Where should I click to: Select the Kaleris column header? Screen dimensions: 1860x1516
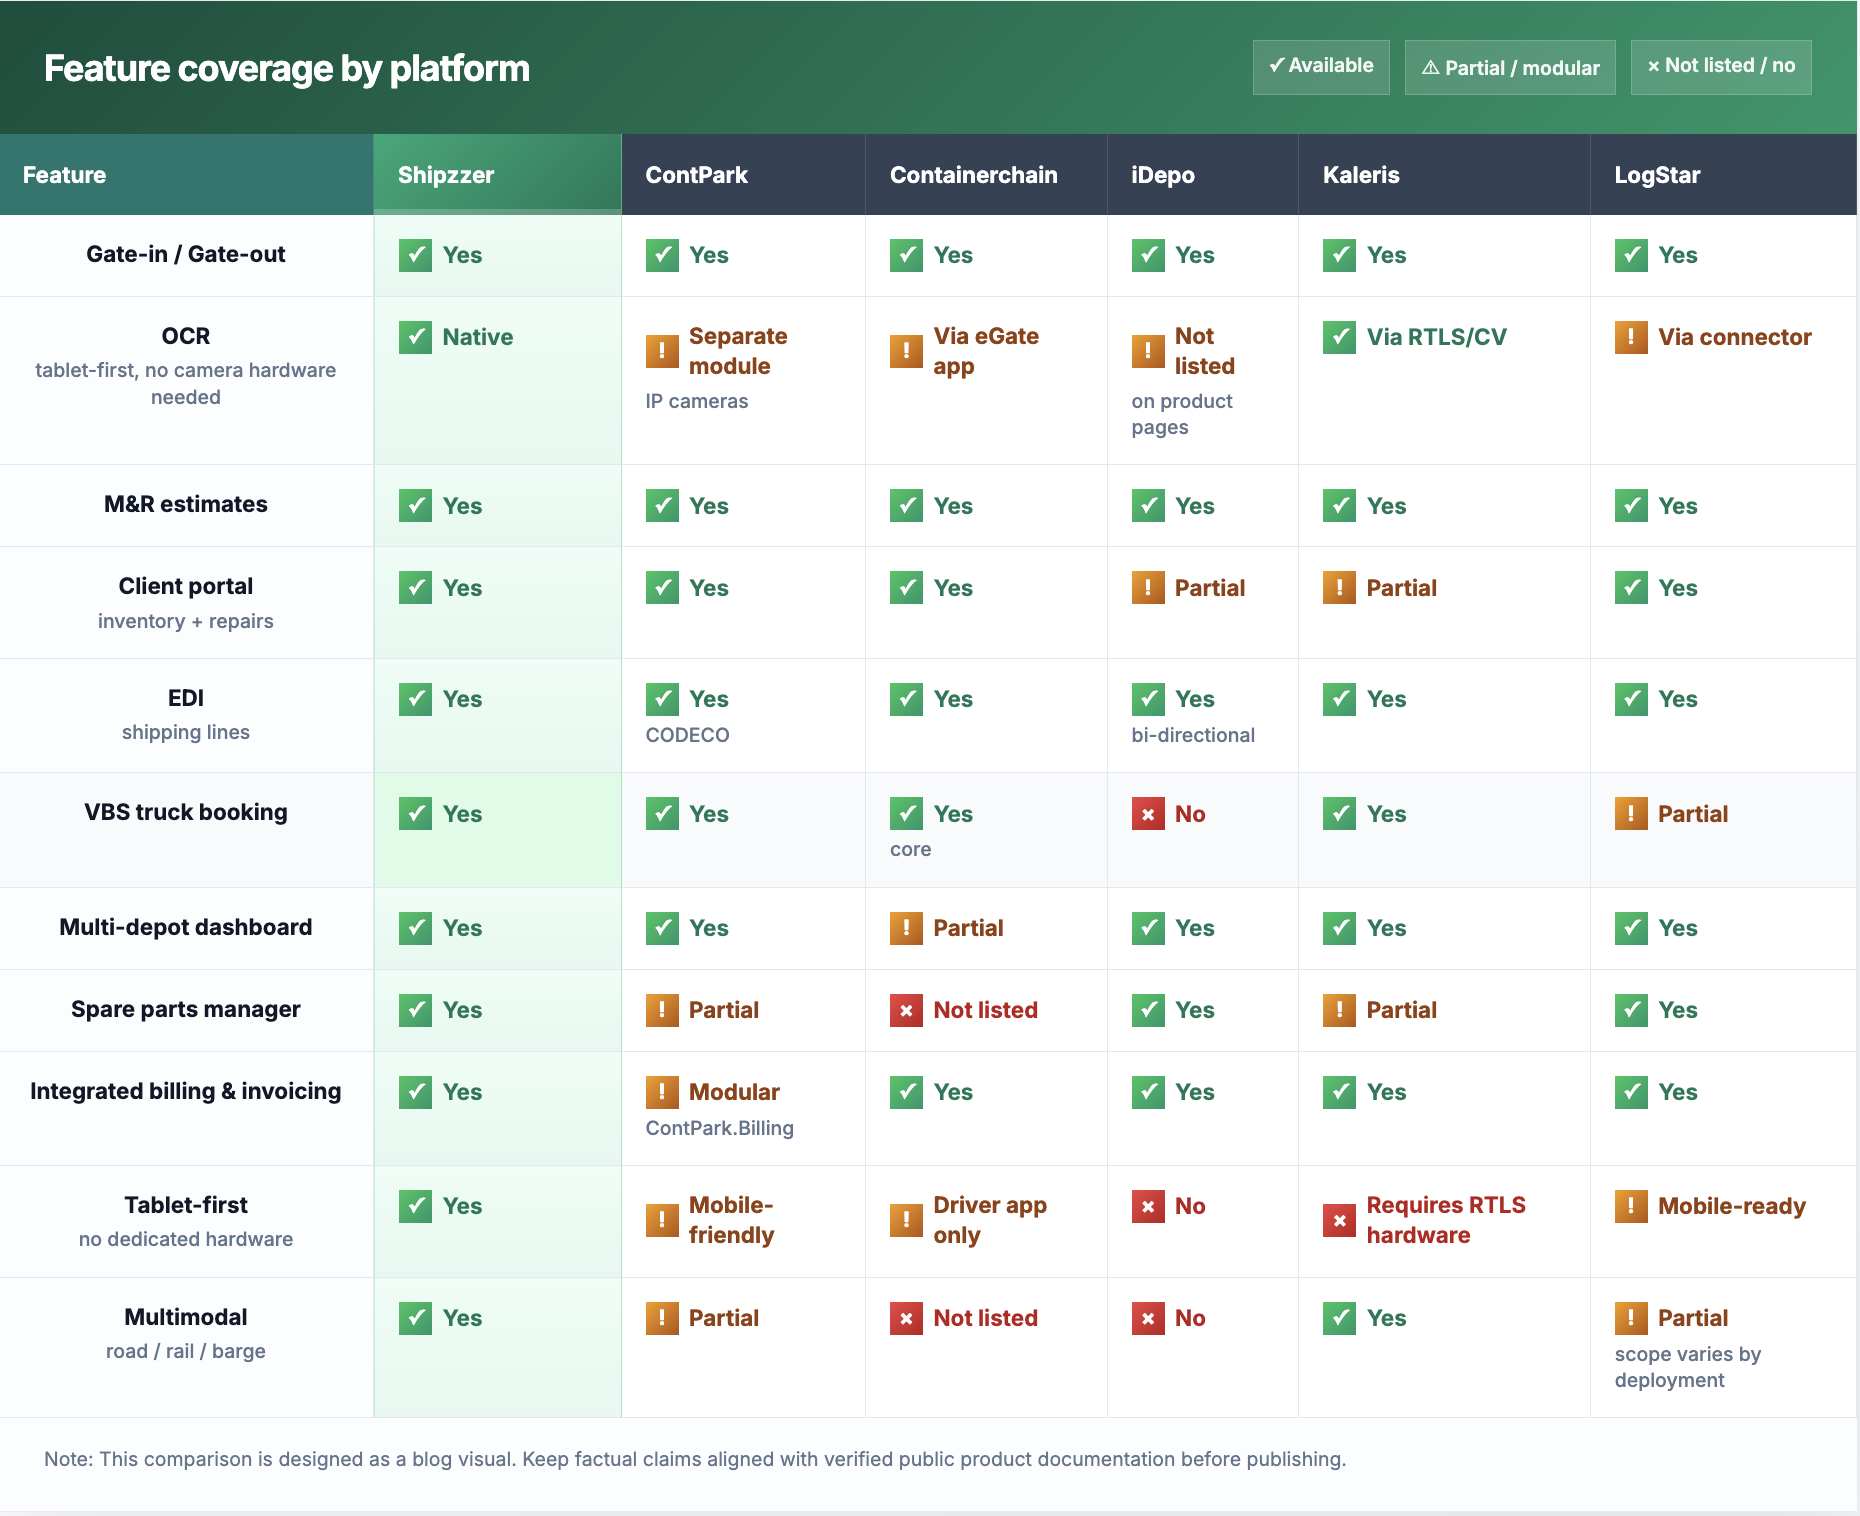[1444, 175]
